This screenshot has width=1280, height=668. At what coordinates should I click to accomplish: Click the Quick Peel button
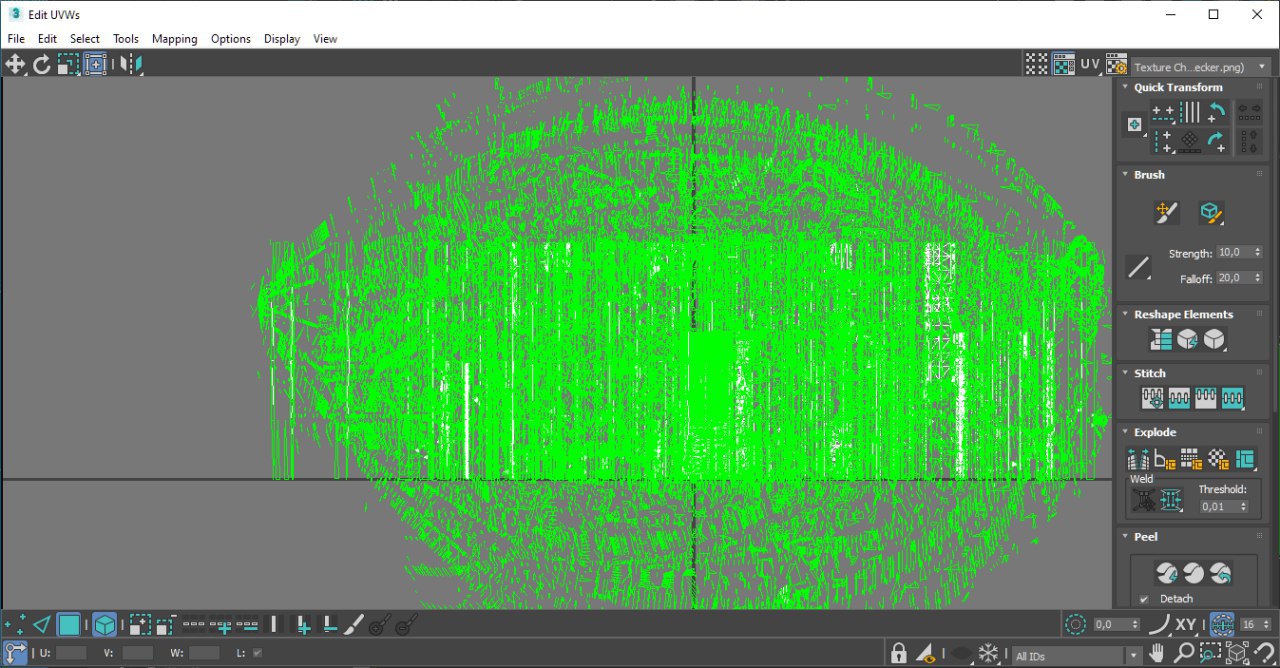[1166, 573]
